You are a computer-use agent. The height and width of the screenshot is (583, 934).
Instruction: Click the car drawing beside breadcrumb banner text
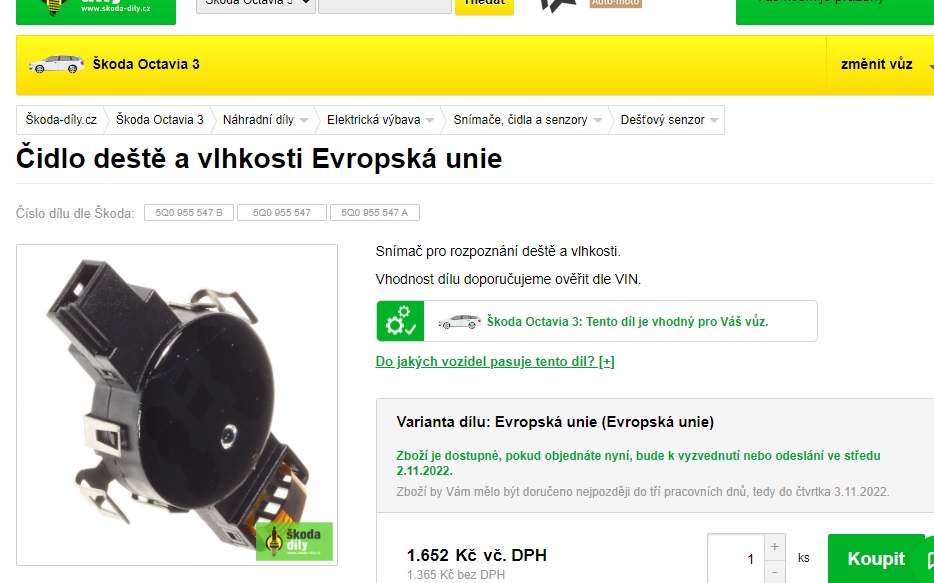pyautogui.click(x=58, y=64)
